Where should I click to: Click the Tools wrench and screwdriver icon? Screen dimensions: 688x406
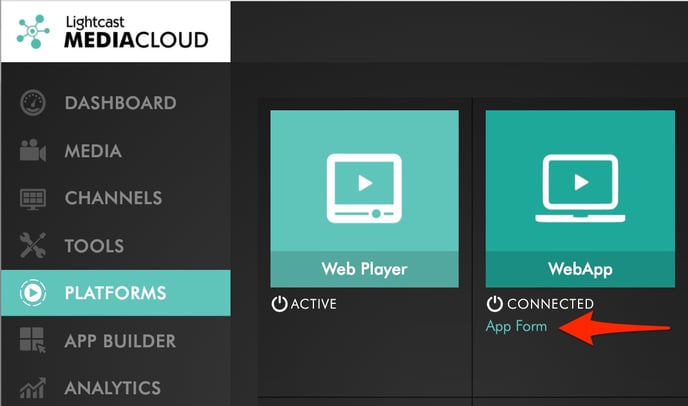click(x=33, y=245)
